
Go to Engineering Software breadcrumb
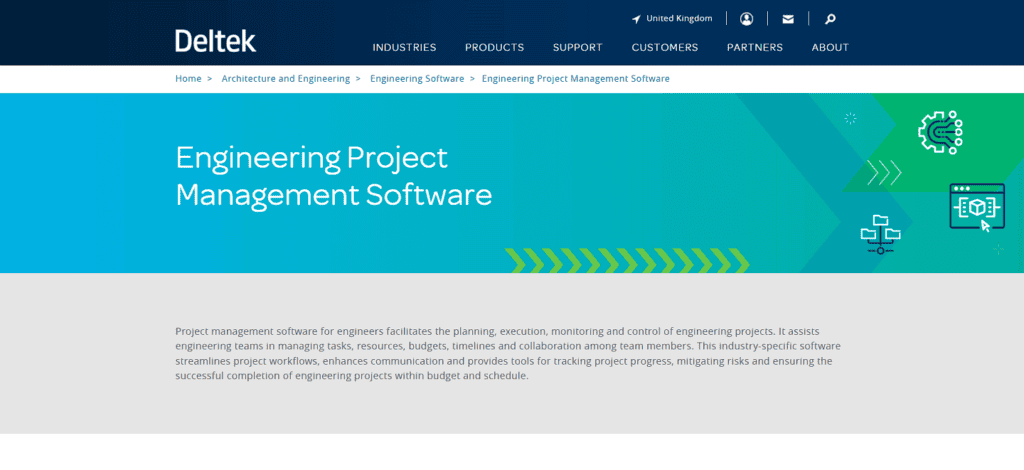(x=416, y=78)
